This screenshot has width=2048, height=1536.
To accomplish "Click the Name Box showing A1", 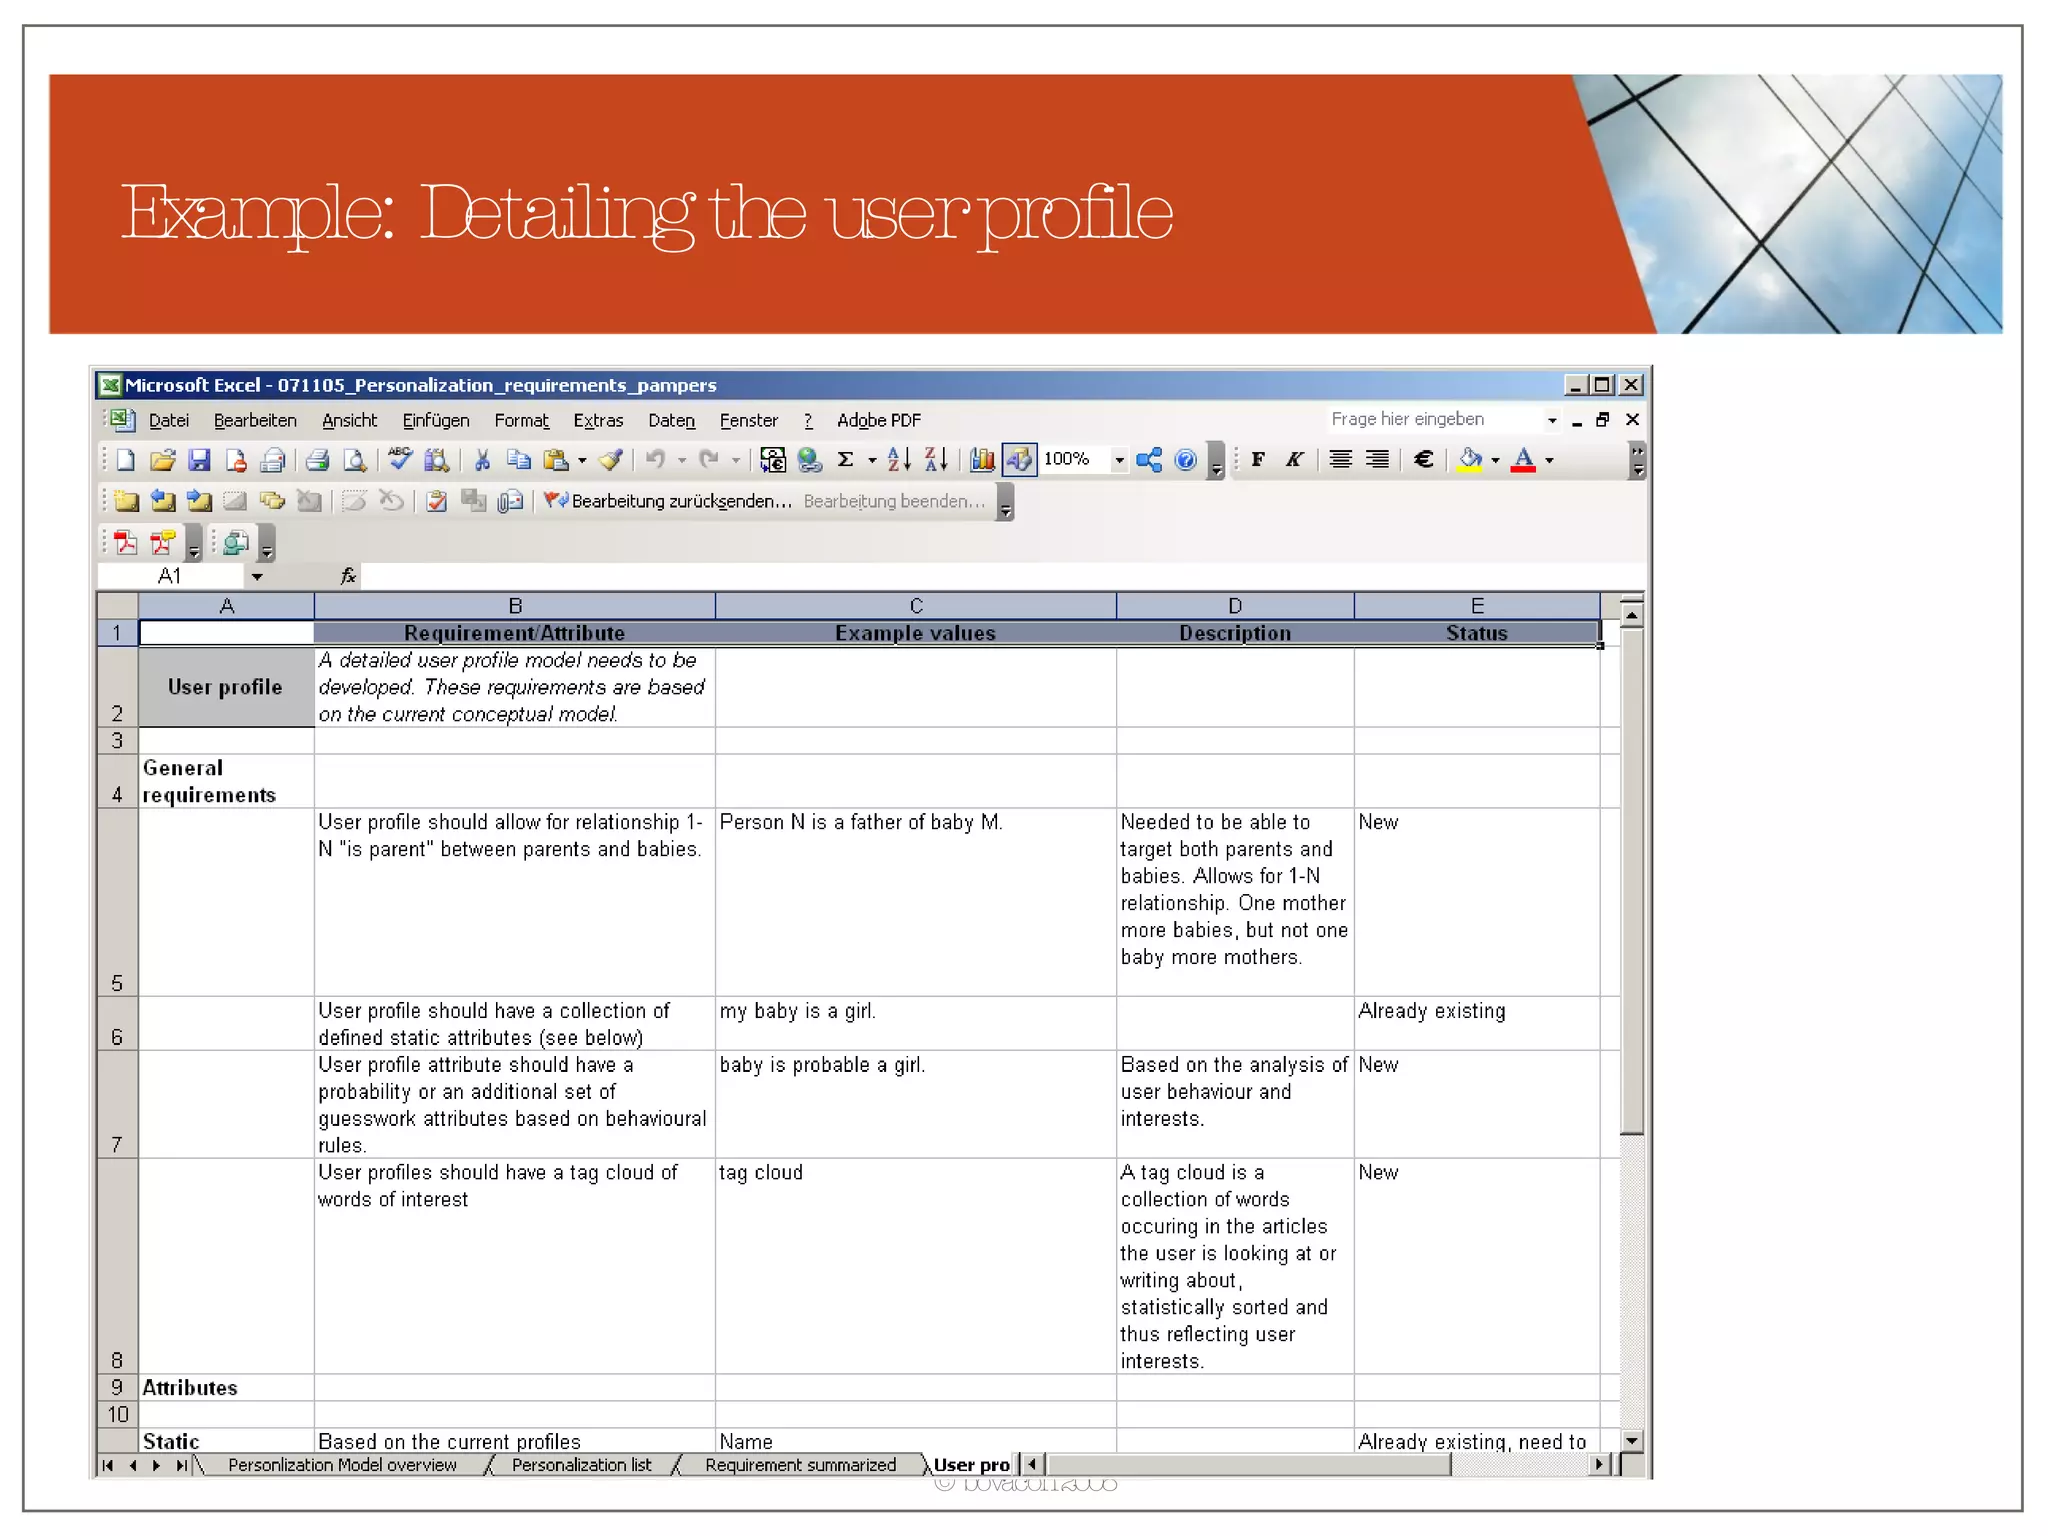I will click(170, 577).
